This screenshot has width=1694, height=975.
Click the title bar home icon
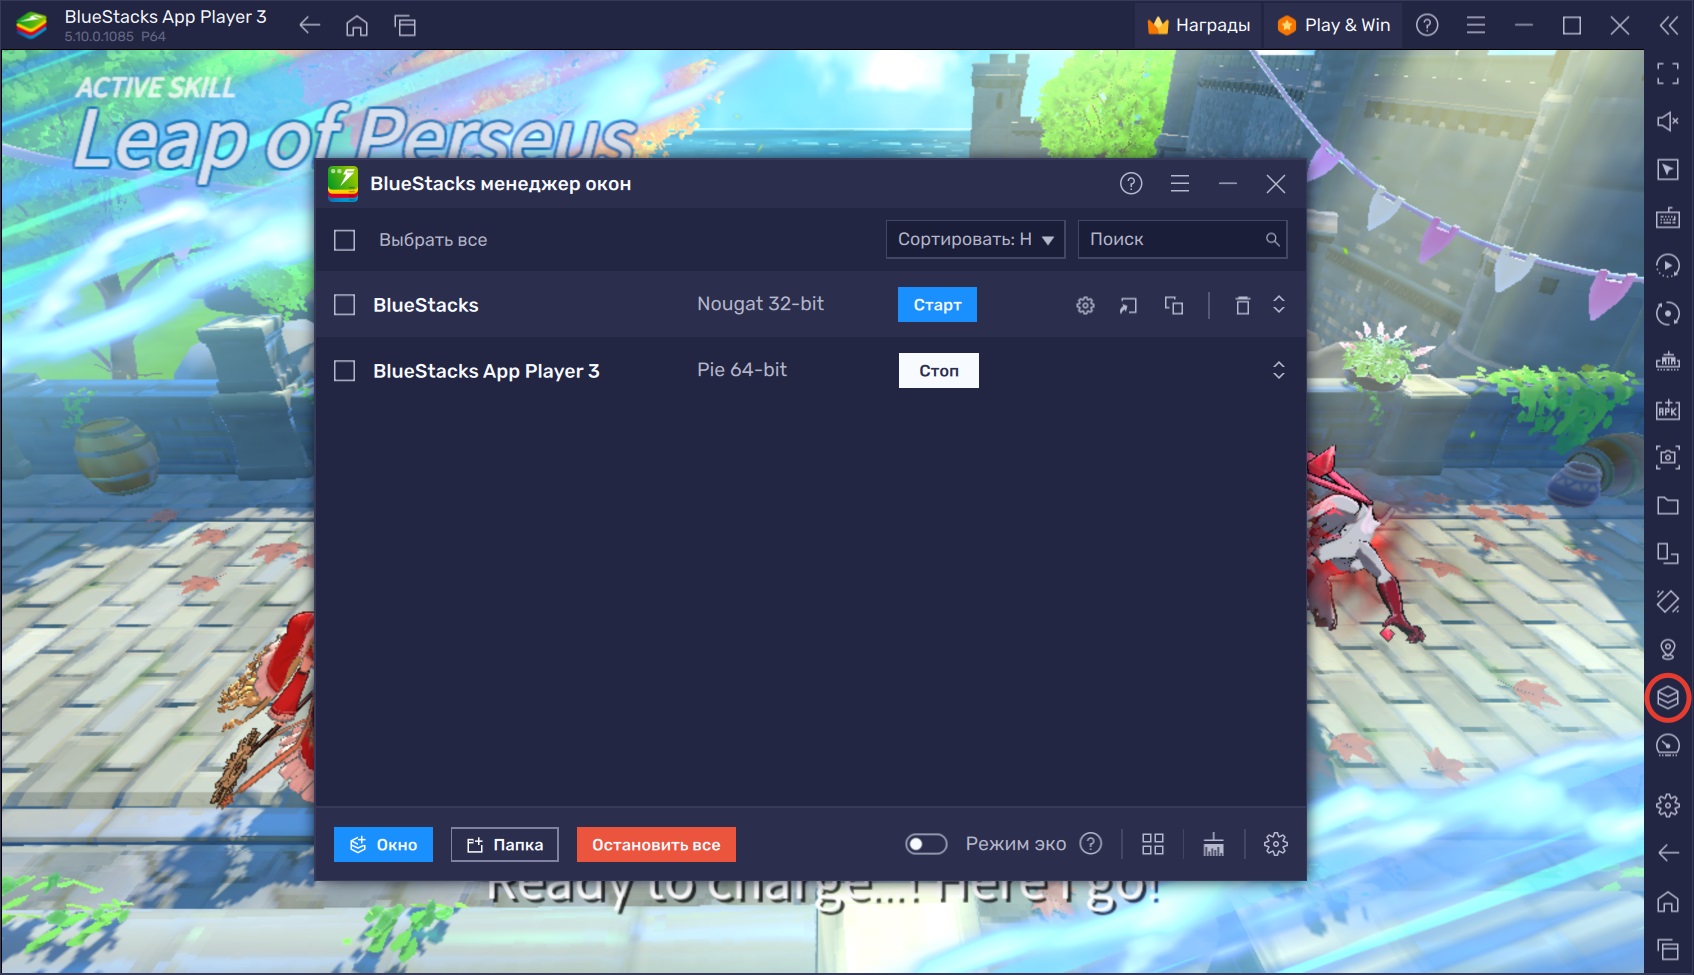coord(357,25)
